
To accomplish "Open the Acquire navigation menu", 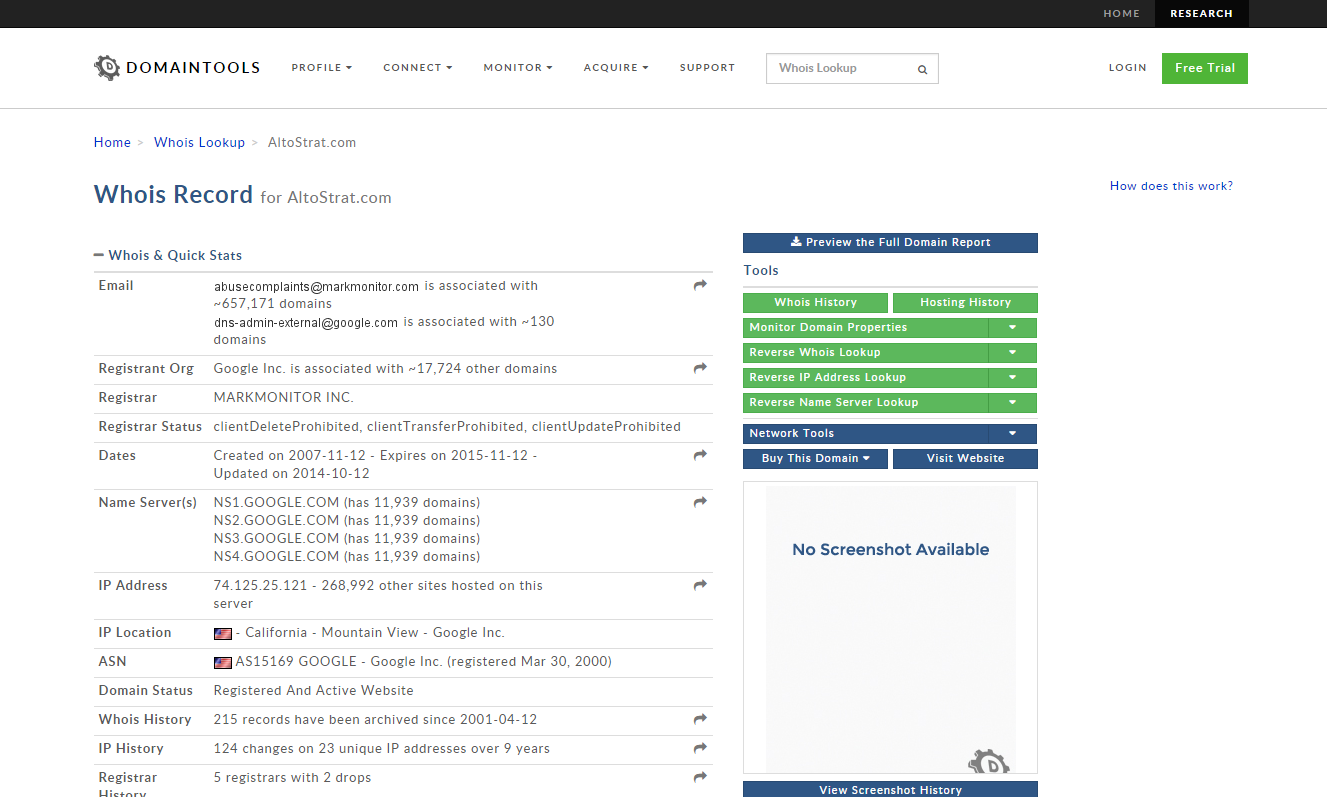I will (x=616, y=68).
